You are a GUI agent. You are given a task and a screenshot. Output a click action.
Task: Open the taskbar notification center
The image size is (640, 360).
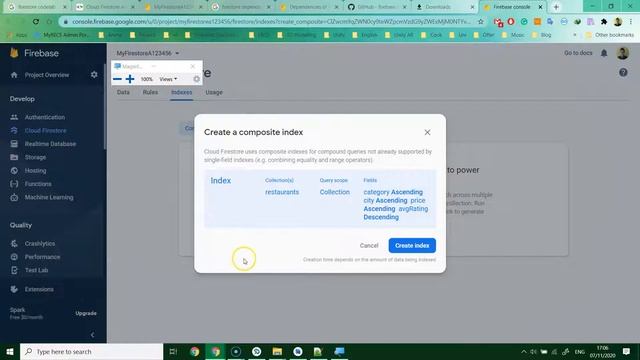(x=626, y=351)
